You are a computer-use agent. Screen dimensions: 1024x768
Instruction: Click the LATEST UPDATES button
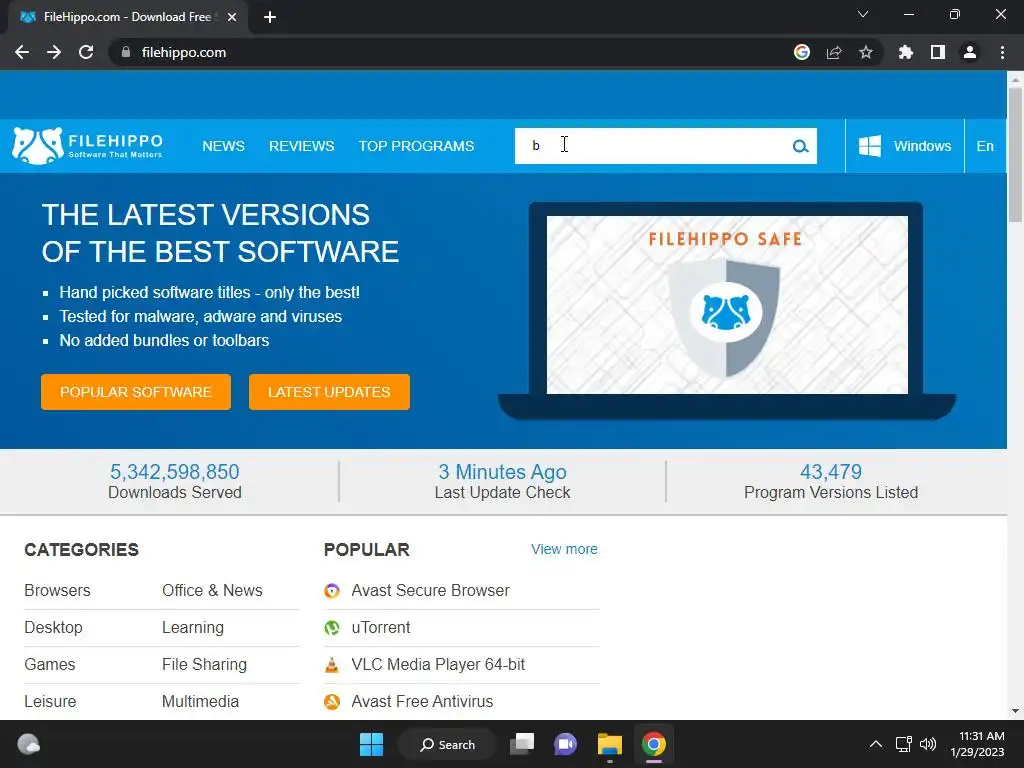point(329,392)
